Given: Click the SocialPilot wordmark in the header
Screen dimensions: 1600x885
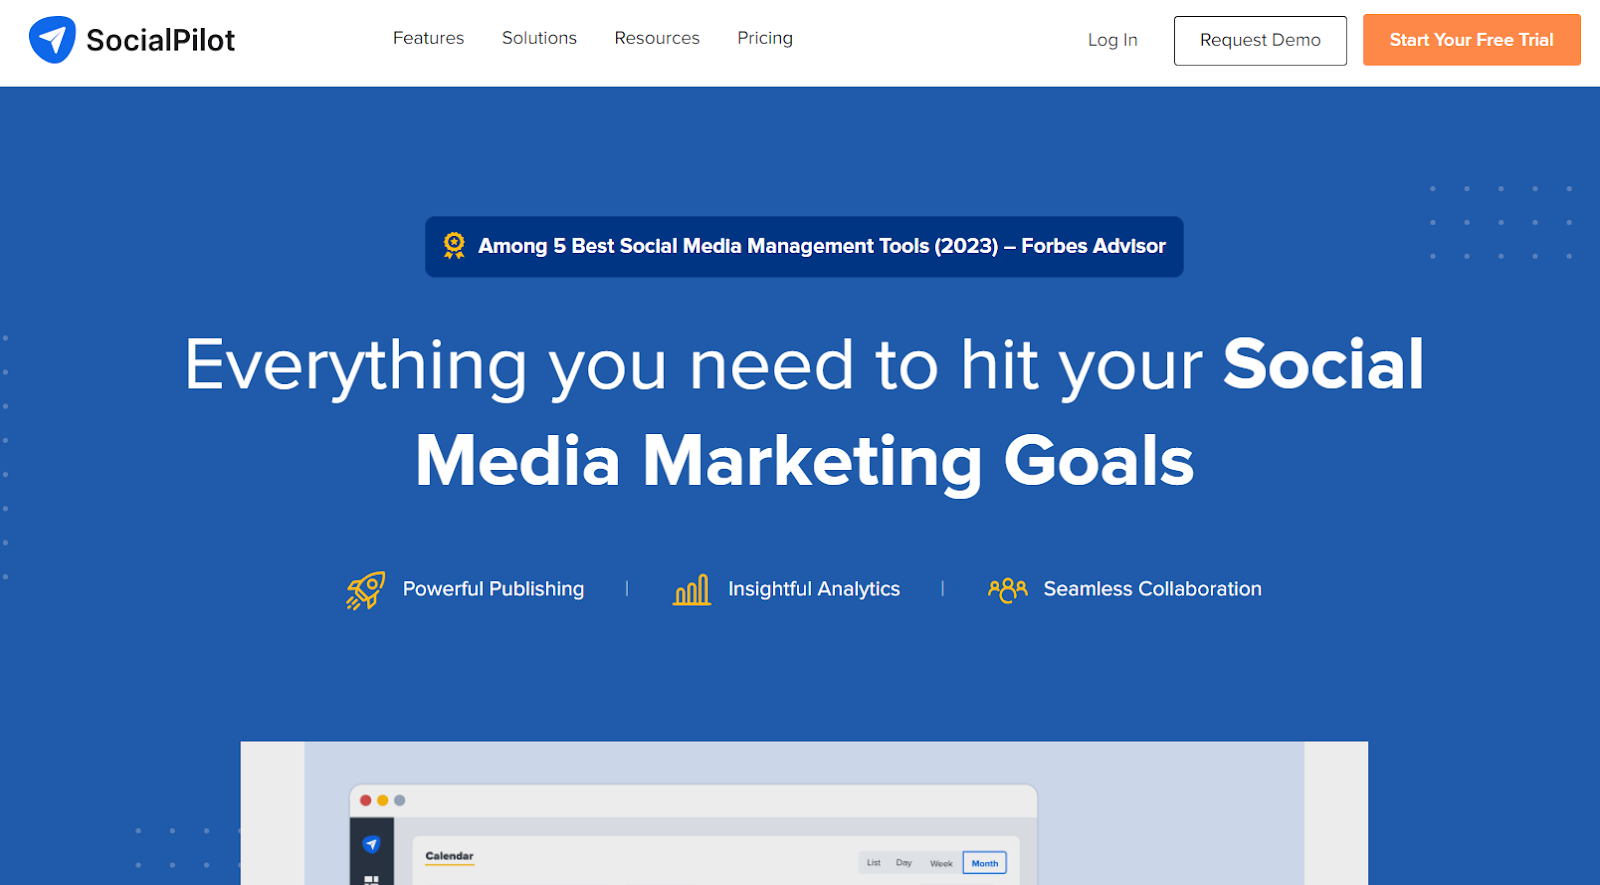Looking at the screenshot, I should click(160, 40).
